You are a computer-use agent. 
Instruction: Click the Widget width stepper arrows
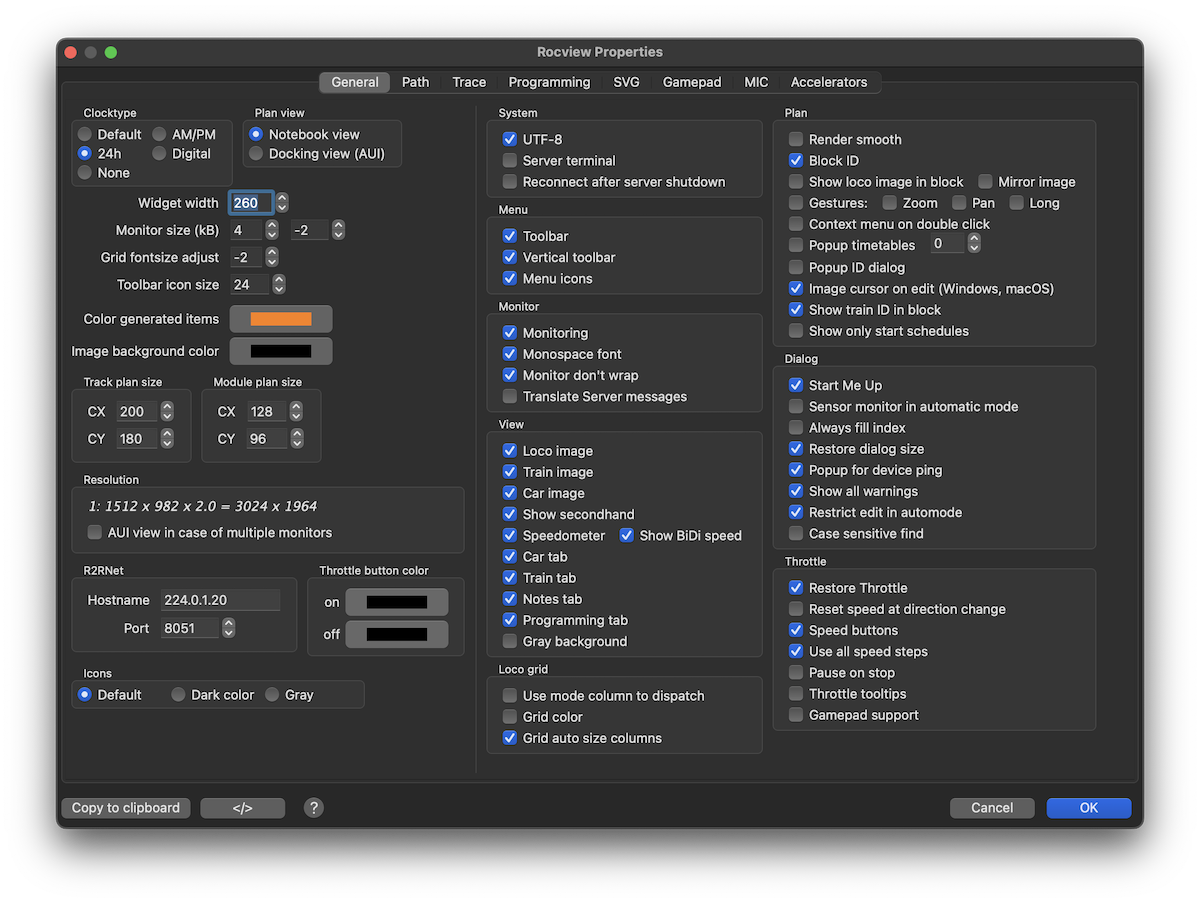[x=282, y=203]
